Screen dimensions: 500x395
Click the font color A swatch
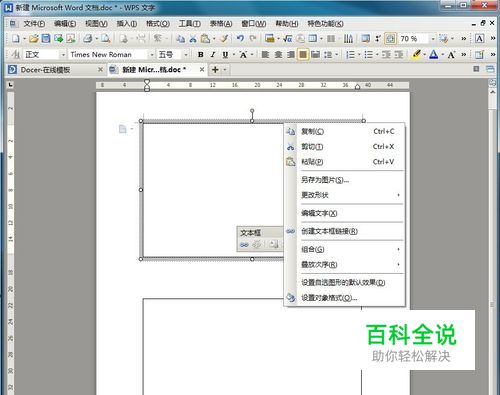tap(433, 54)
